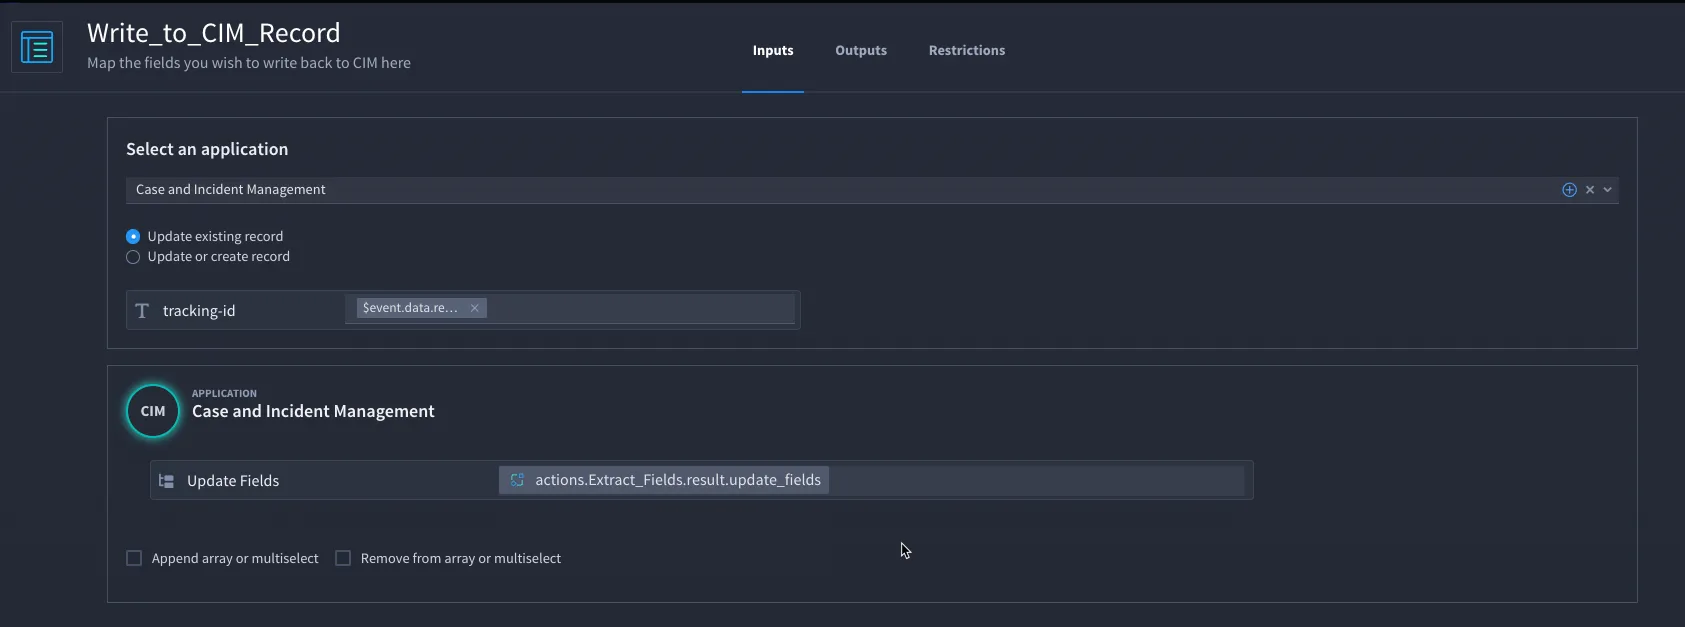Click the actions.Extract_Fields.result.update_fields chip
Screen dimensions: 1685x627
[664, 480]
